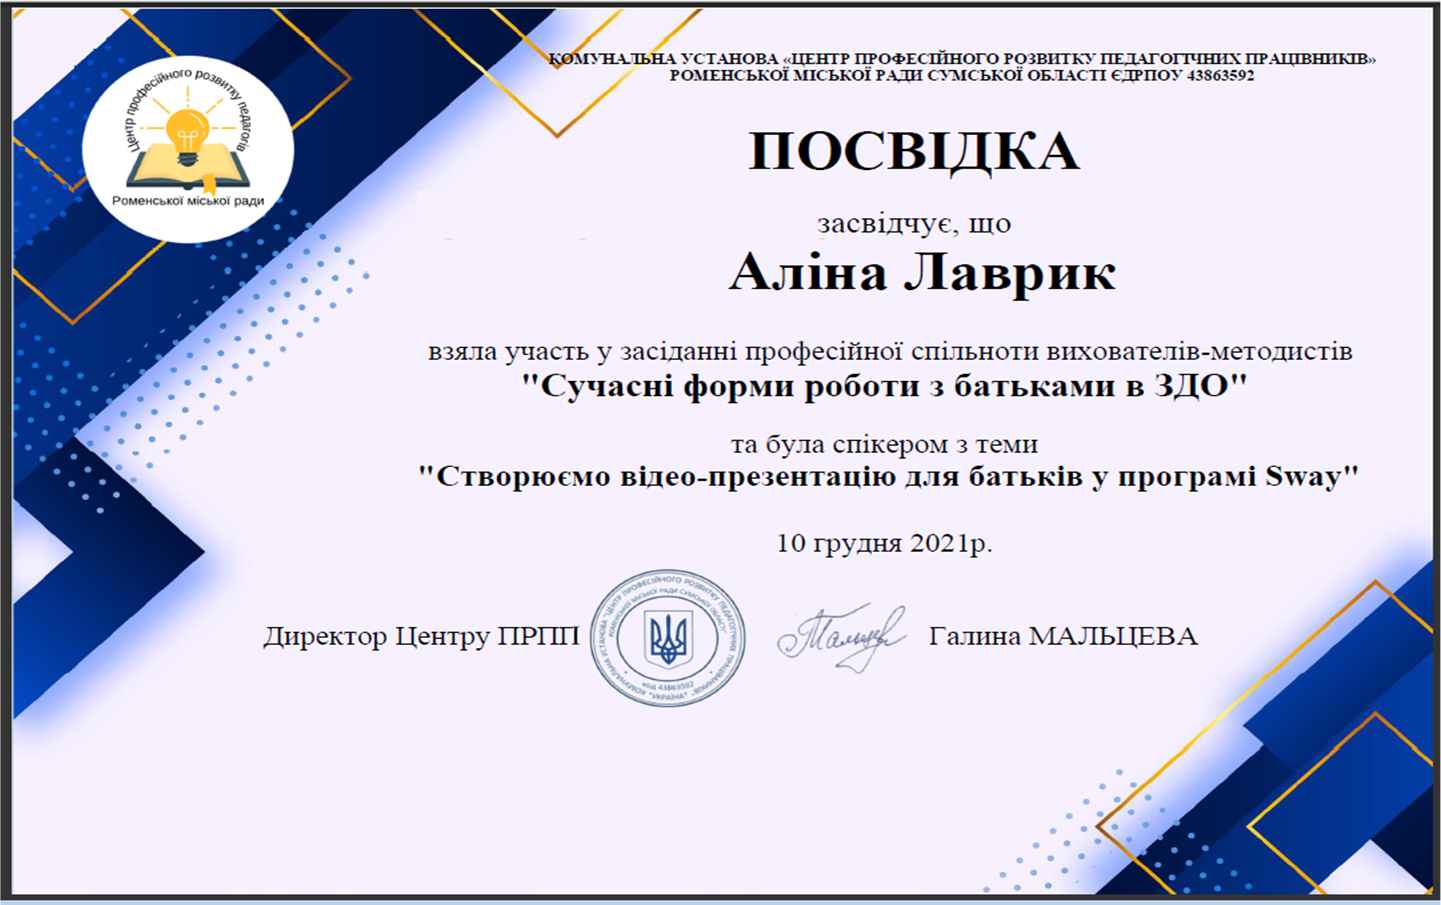This screenshot has height=905, width=1441.
Task: Click the director's handwritten signature
Action: click(x=841, y=636)
